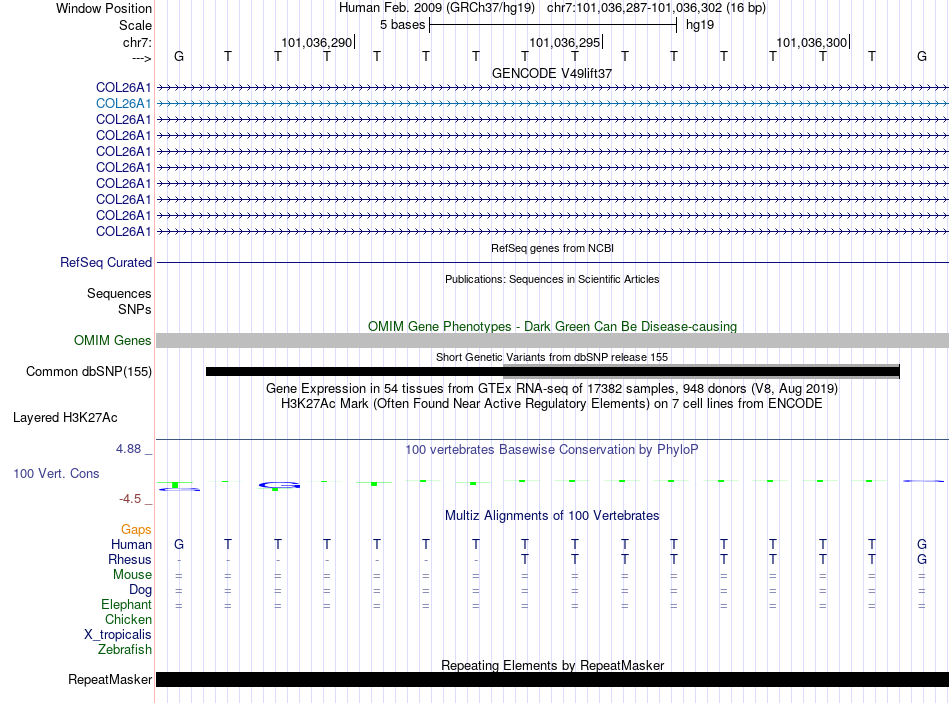This screenshot has height=703, width=950.
Task: Click the black RepeatMasker element bar
Action: (x=553, y=679)
